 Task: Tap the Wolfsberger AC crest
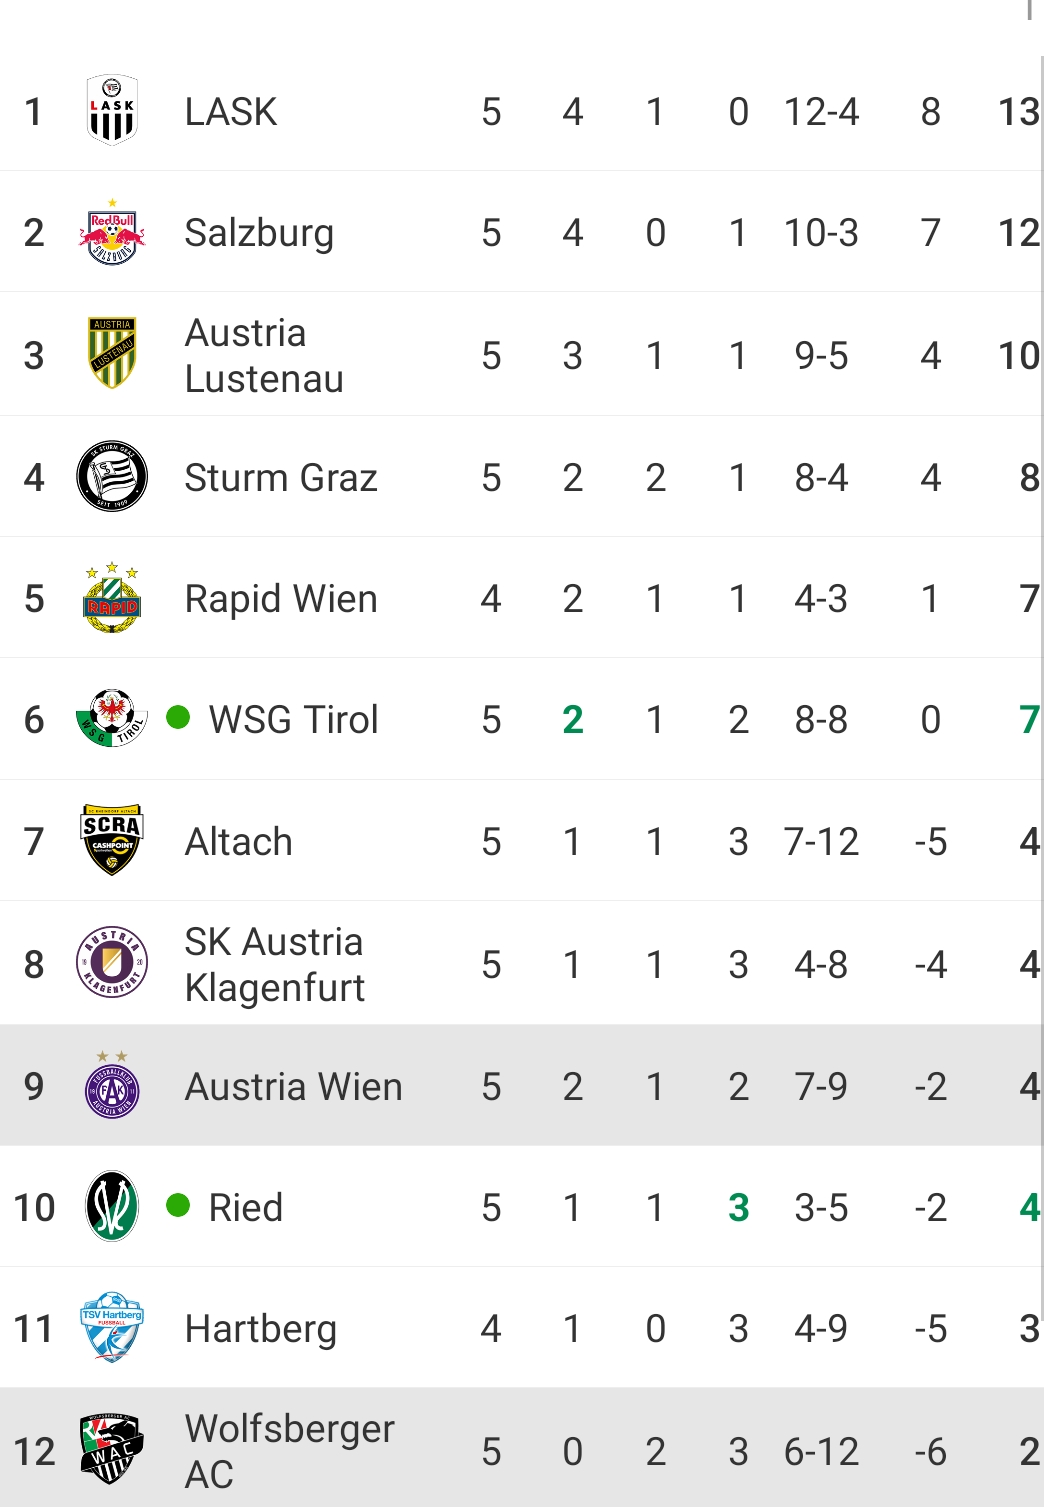click(112, 1450)
